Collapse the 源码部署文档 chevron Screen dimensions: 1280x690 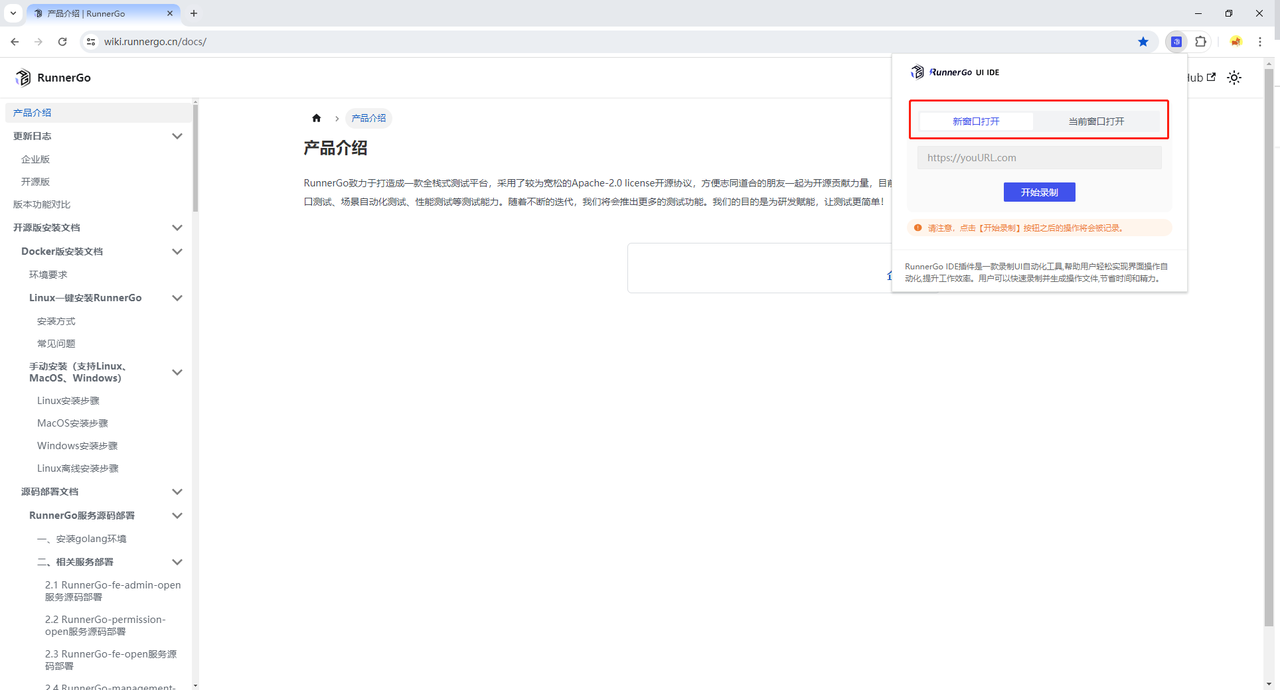pyautogui.click(x=177, y=492)
